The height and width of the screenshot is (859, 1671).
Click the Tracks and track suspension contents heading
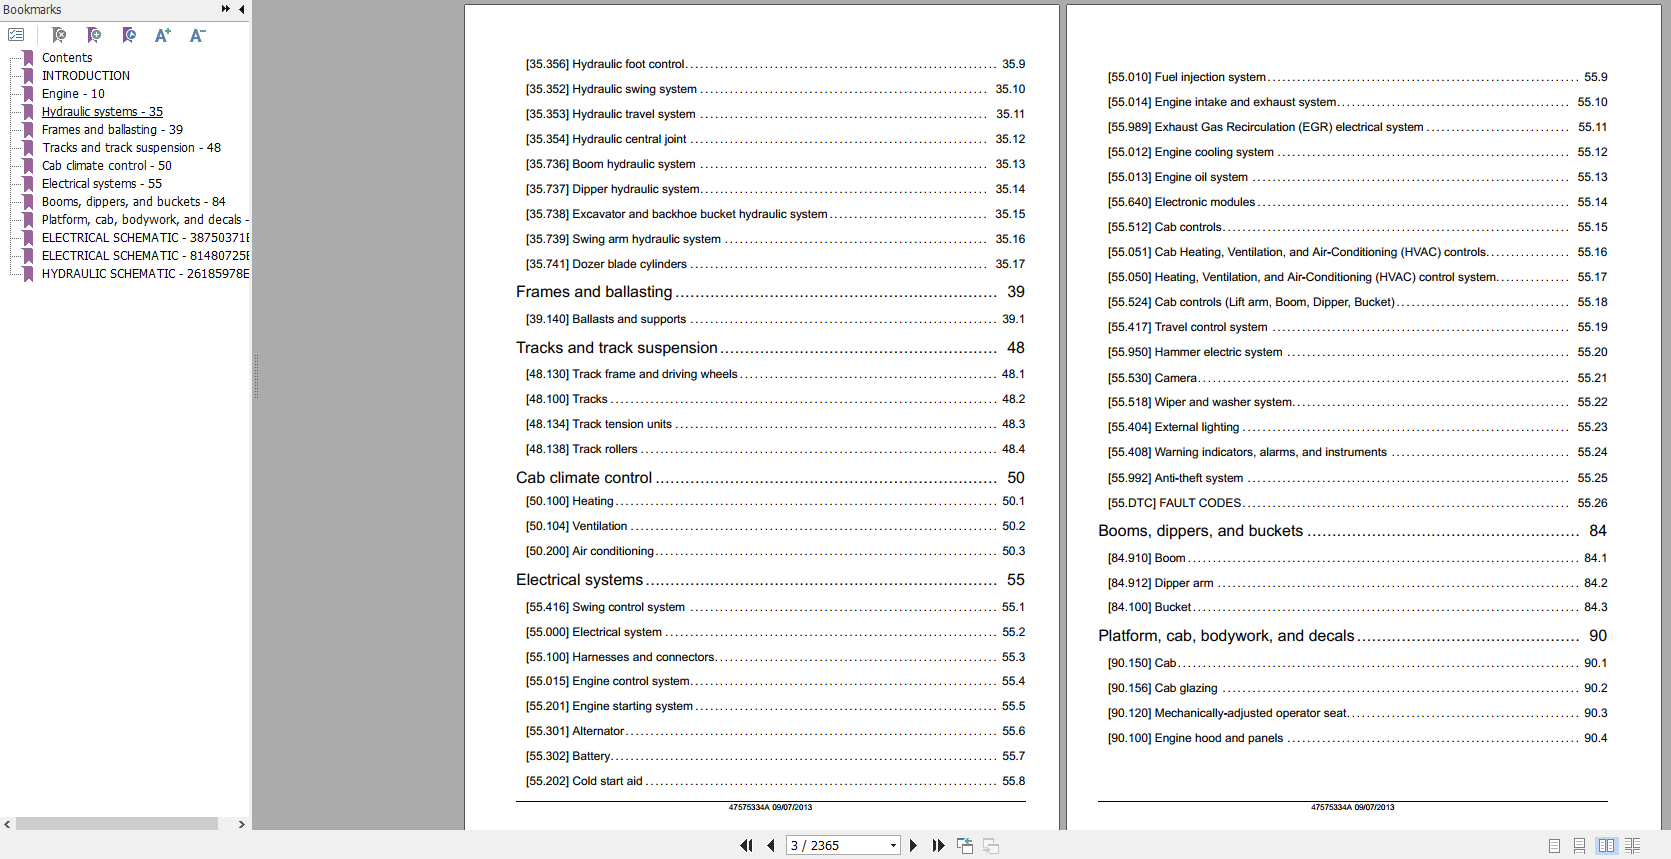tap(617, 348)
